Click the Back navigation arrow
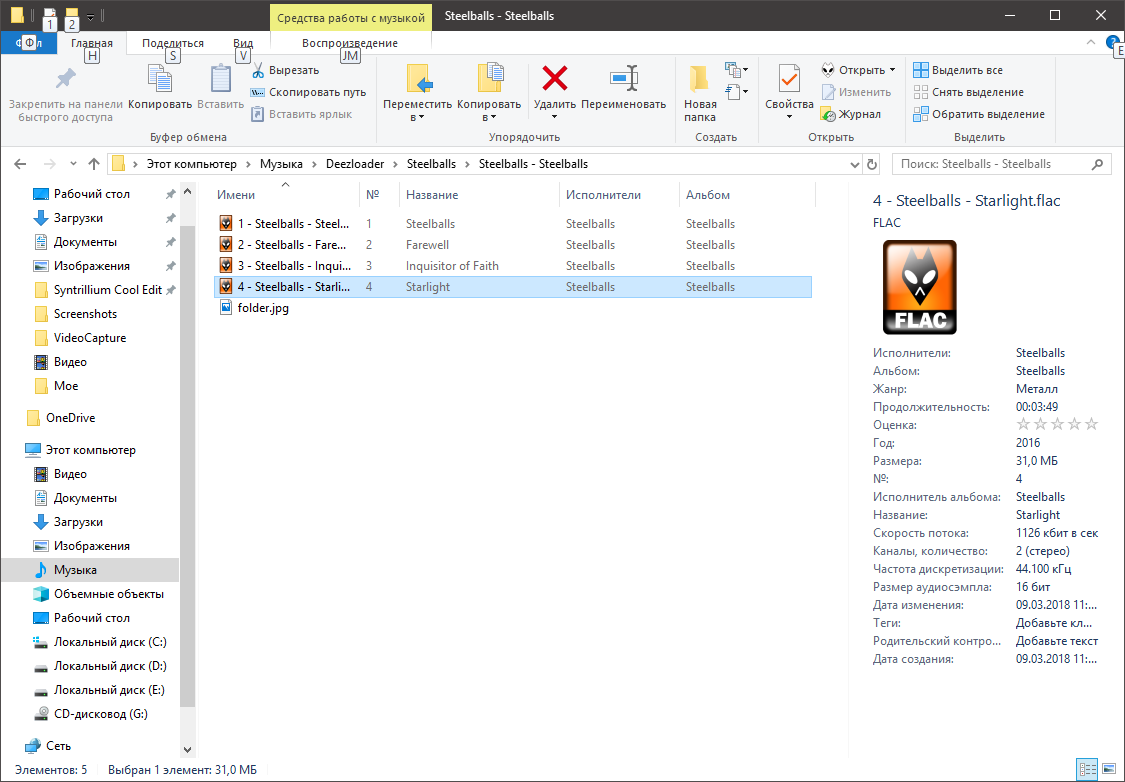 pos(21,164)
